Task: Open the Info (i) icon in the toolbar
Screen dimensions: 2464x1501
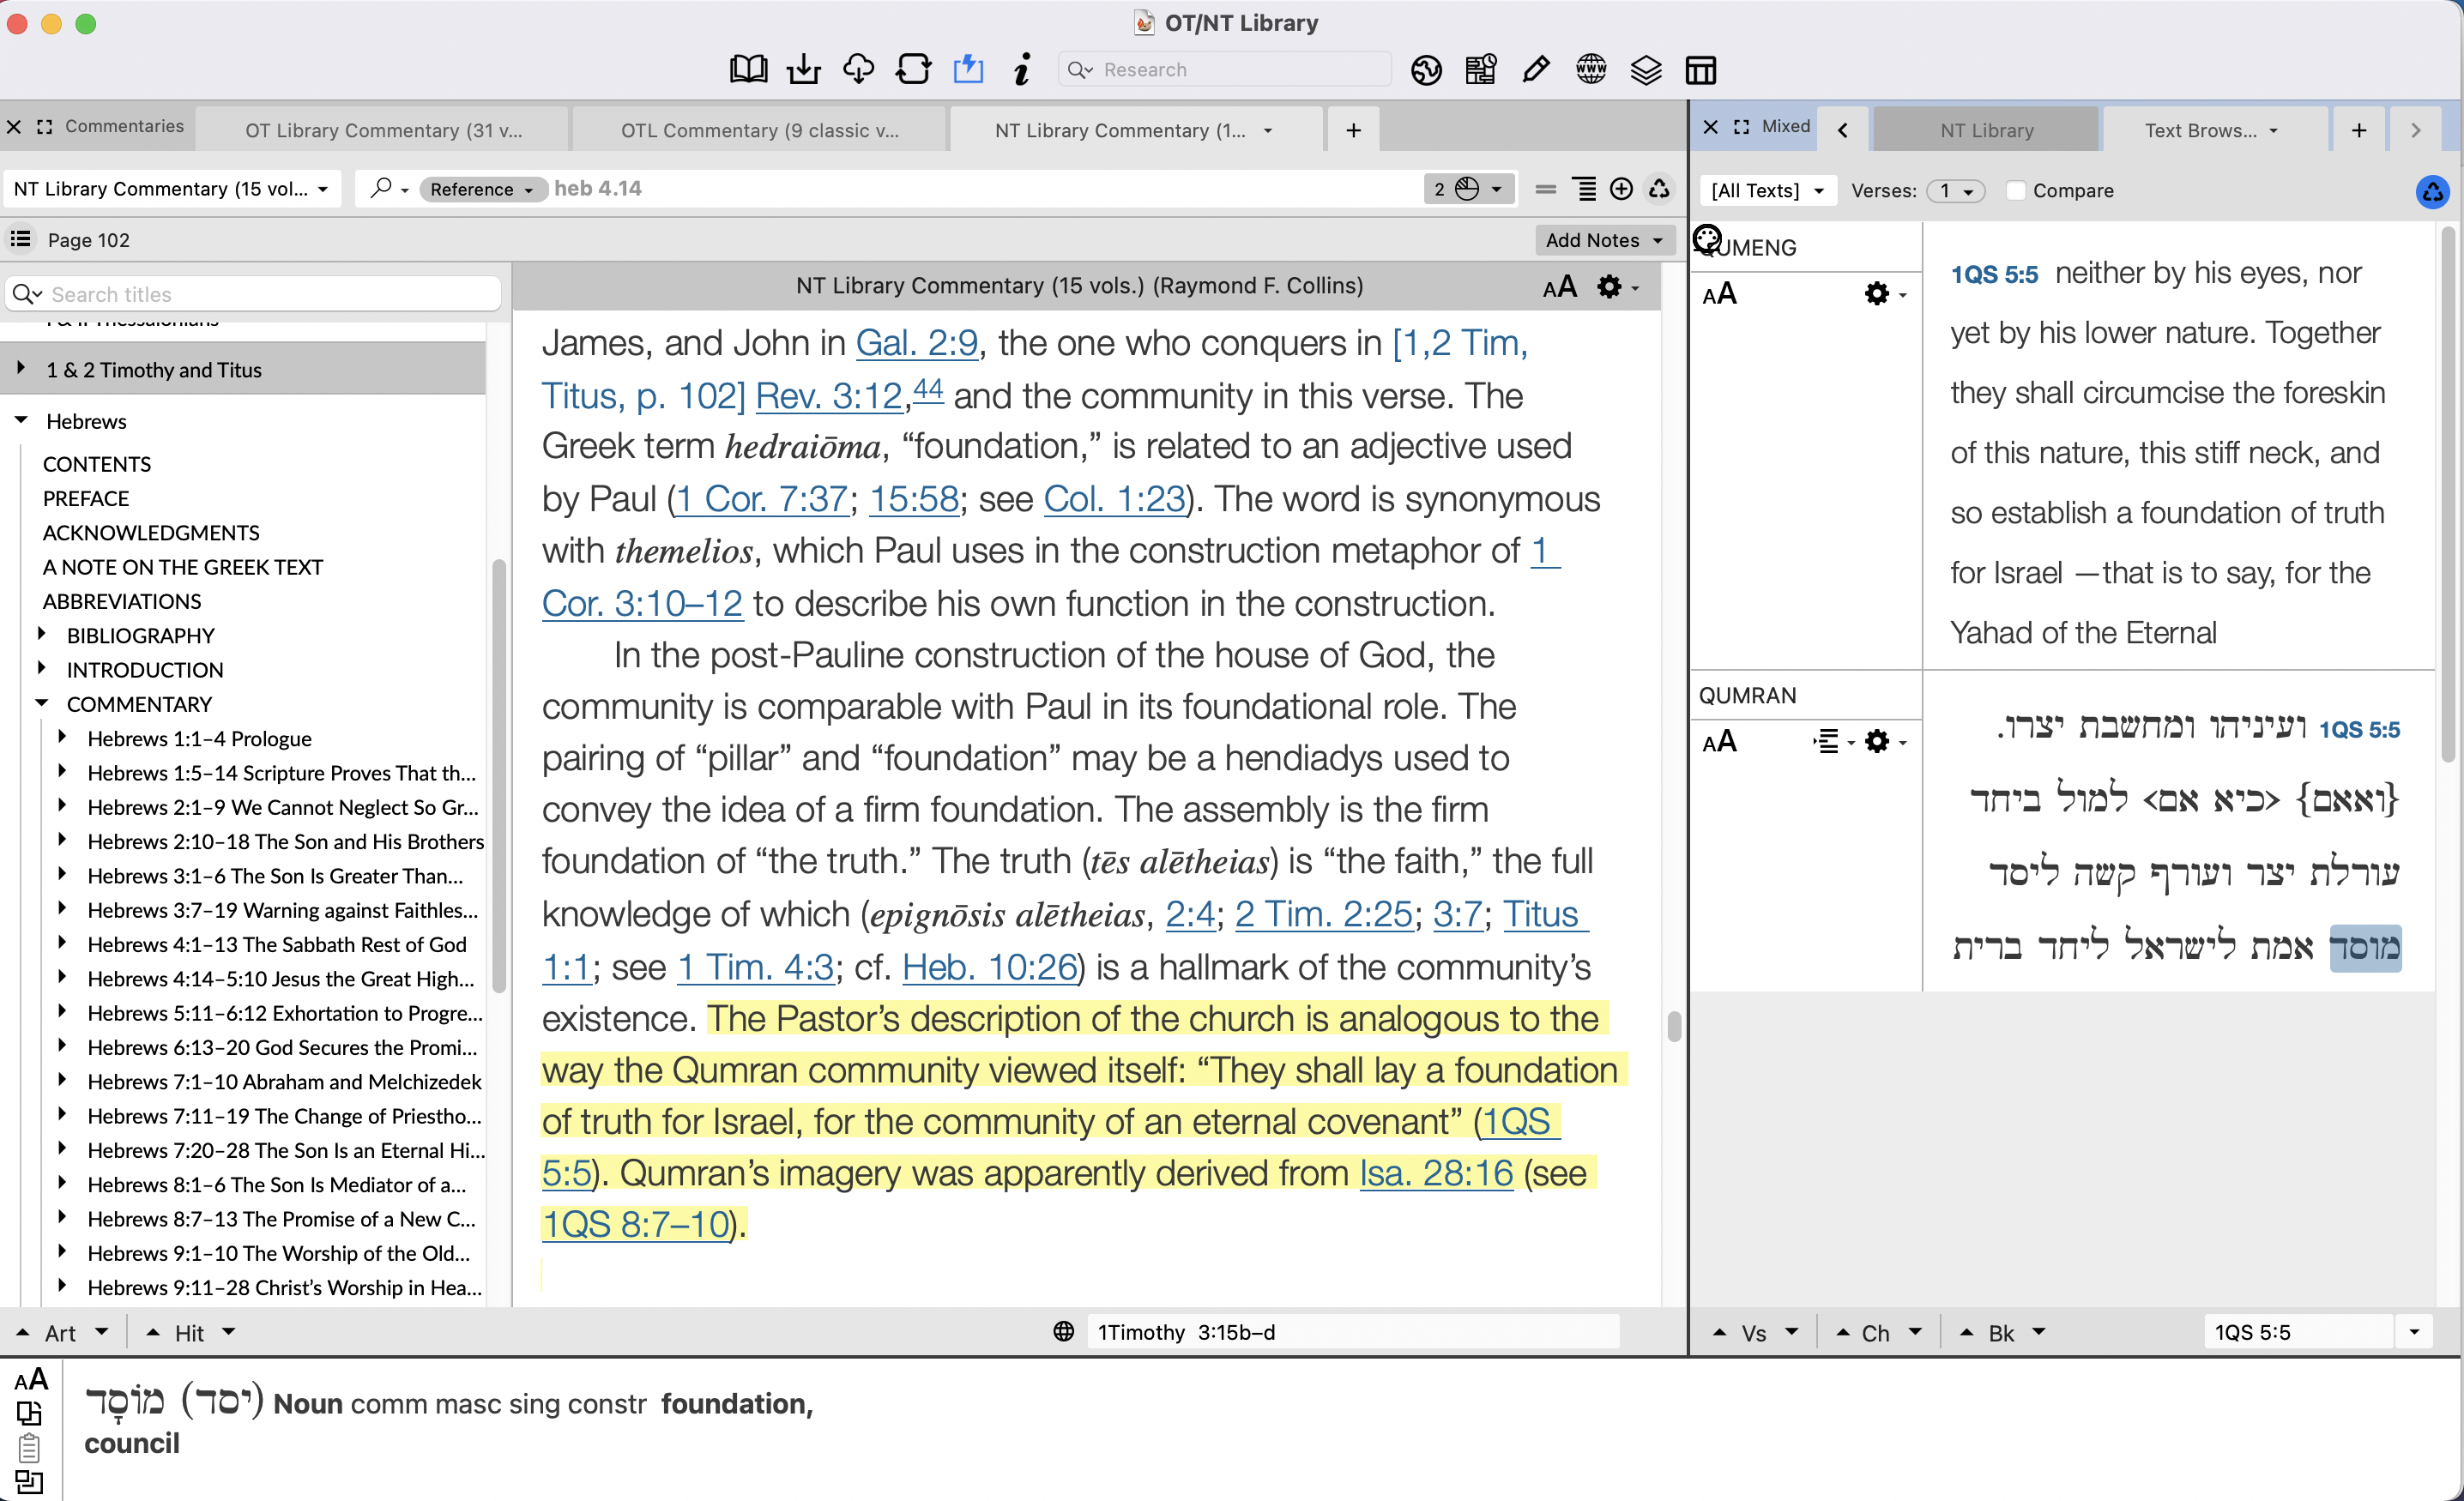Action: tap(1022, 69)
